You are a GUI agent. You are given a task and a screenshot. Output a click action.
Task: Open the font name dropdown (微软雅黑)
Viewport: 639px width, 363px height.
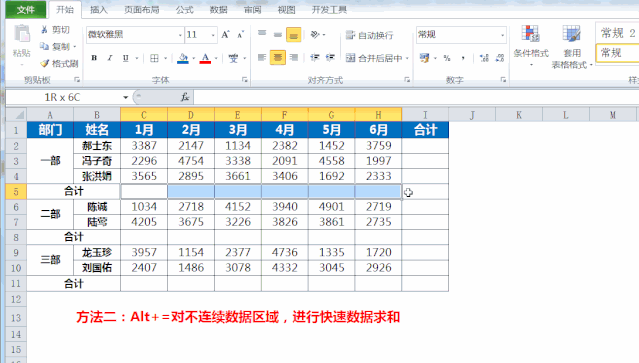pos(180,35)
